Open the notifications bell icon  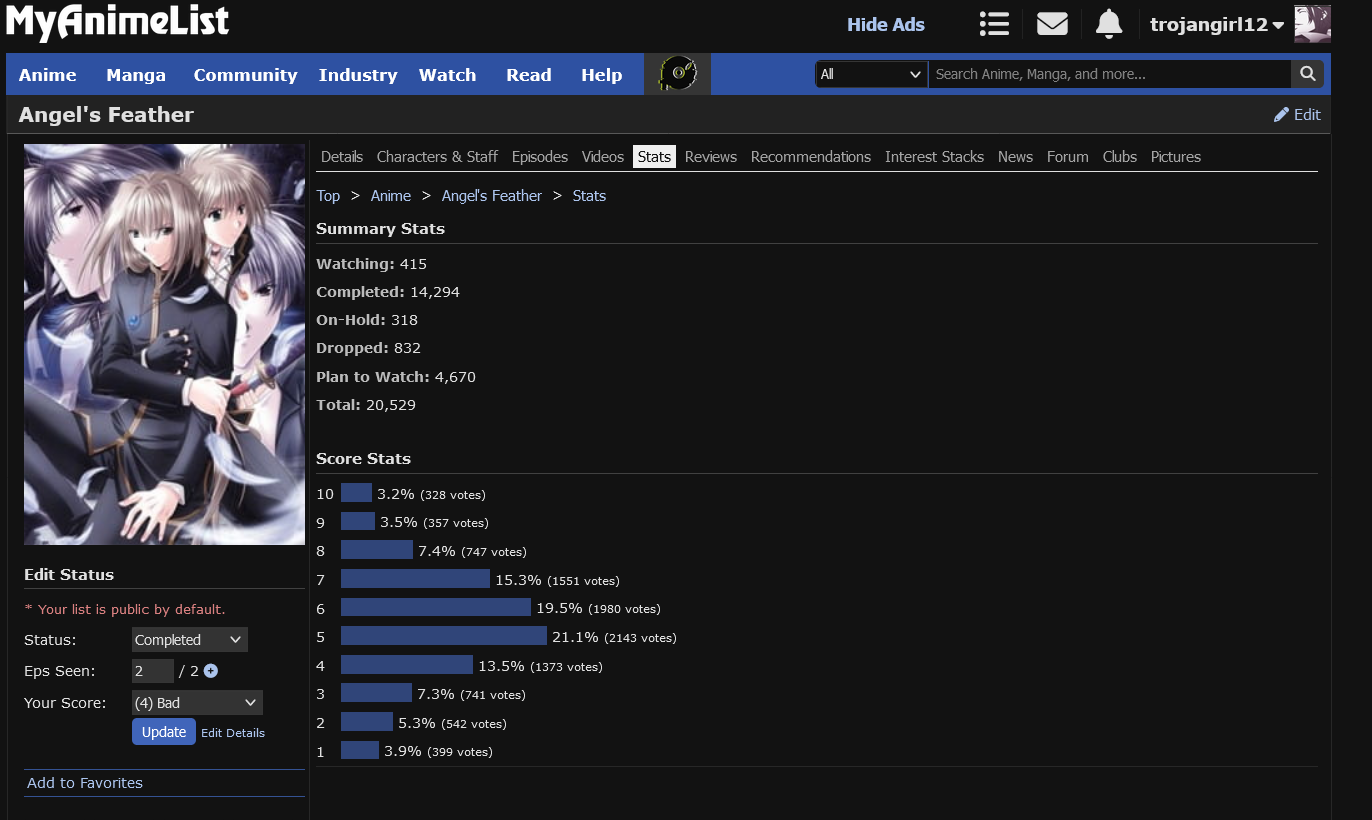click(x=1109, y=24)
